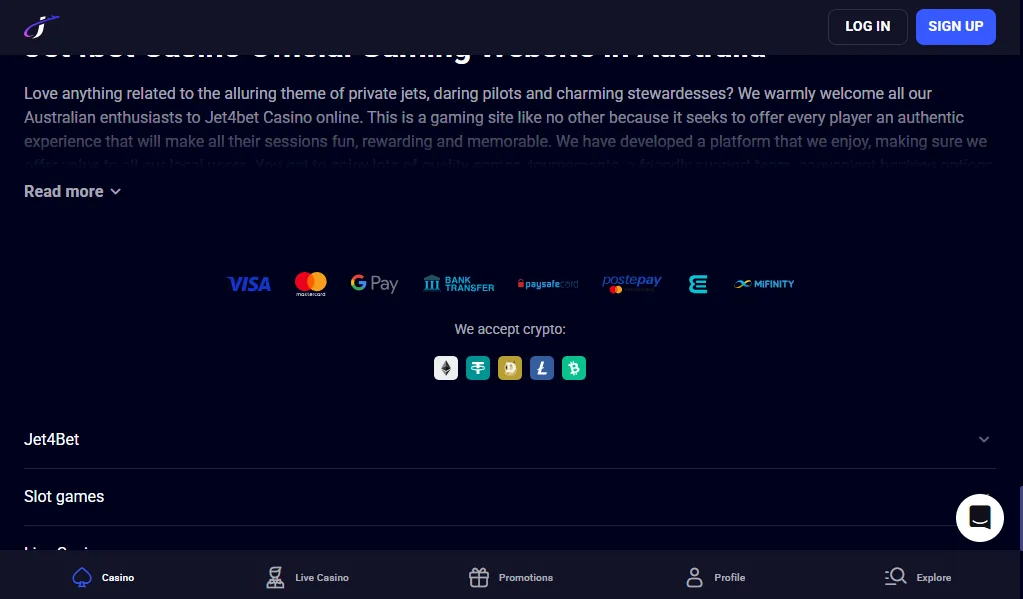Open the Live Casino tab
This screenshot has width=1023, height=599.
tap(307, 577)
